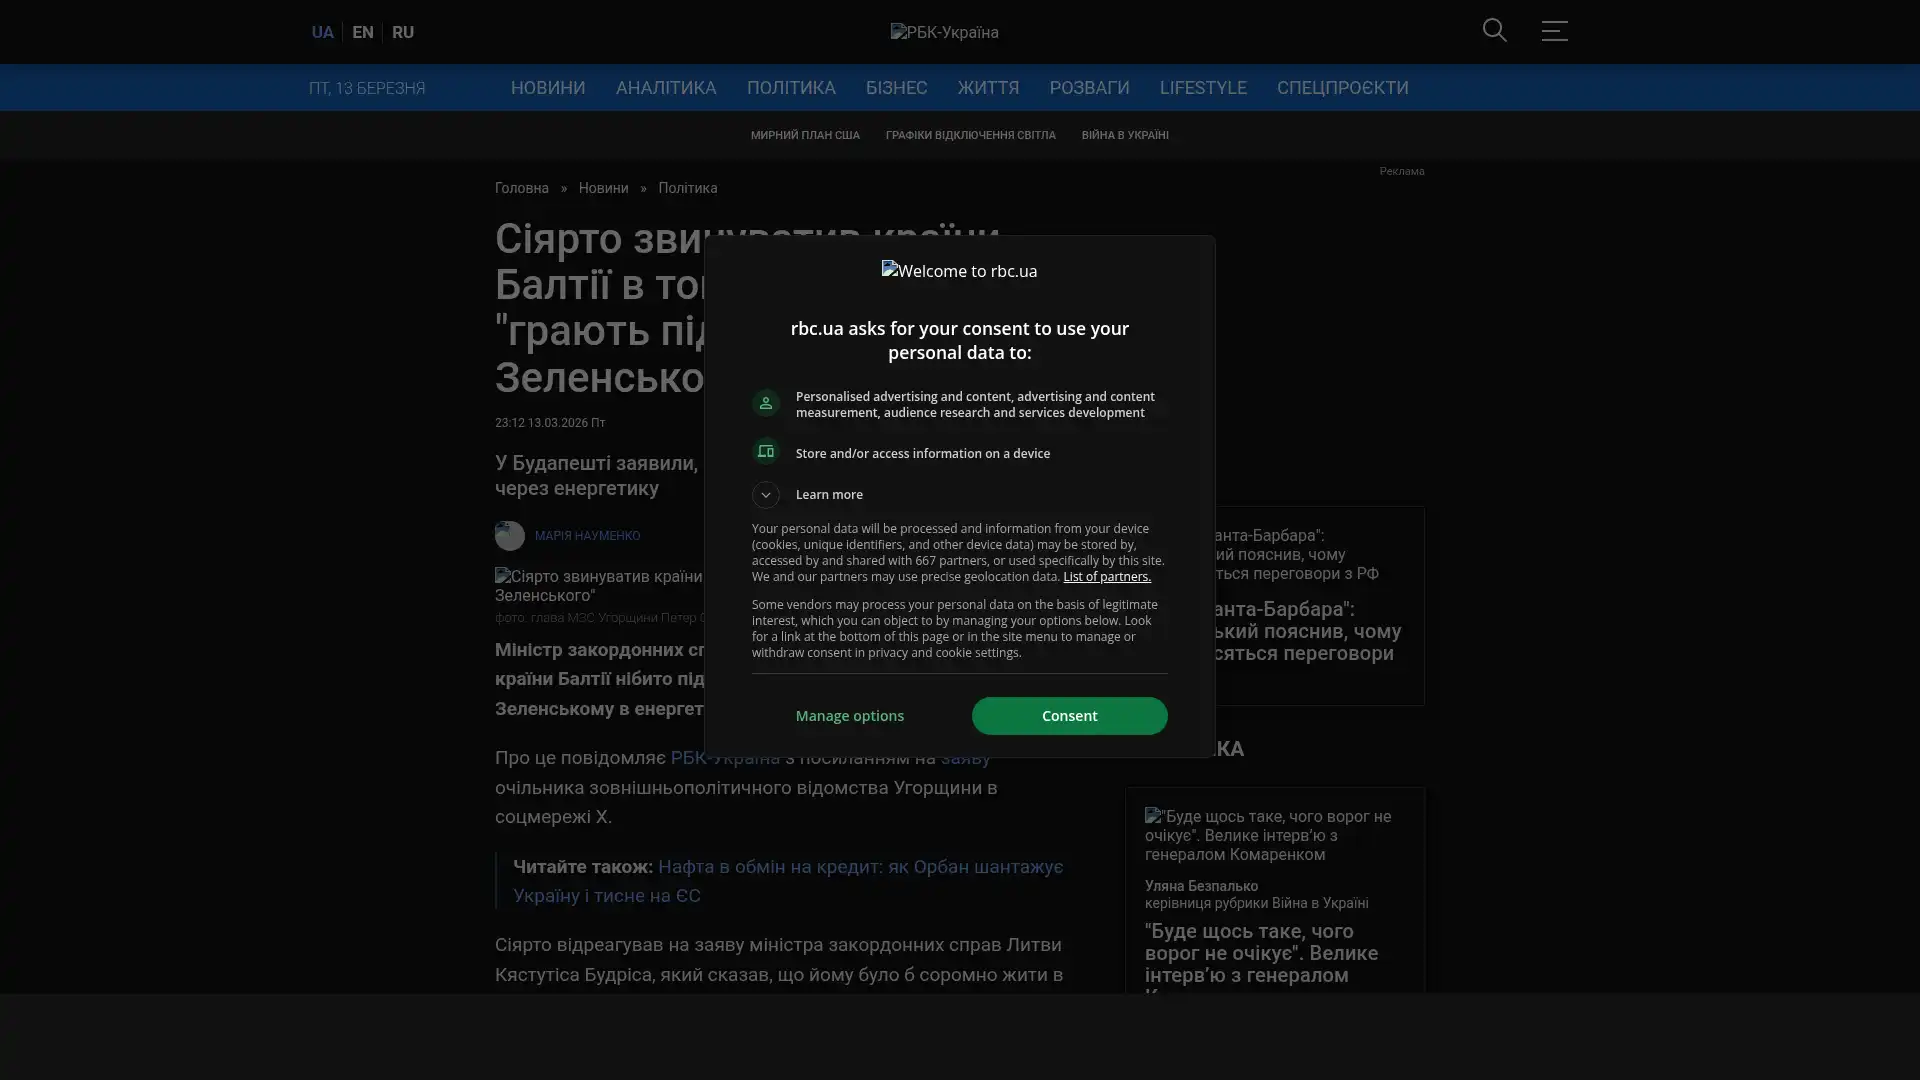Viewport: 1920px width, 1080px height.
Task: Open the АНАЛІТИКА menu section
Action: 665,88
